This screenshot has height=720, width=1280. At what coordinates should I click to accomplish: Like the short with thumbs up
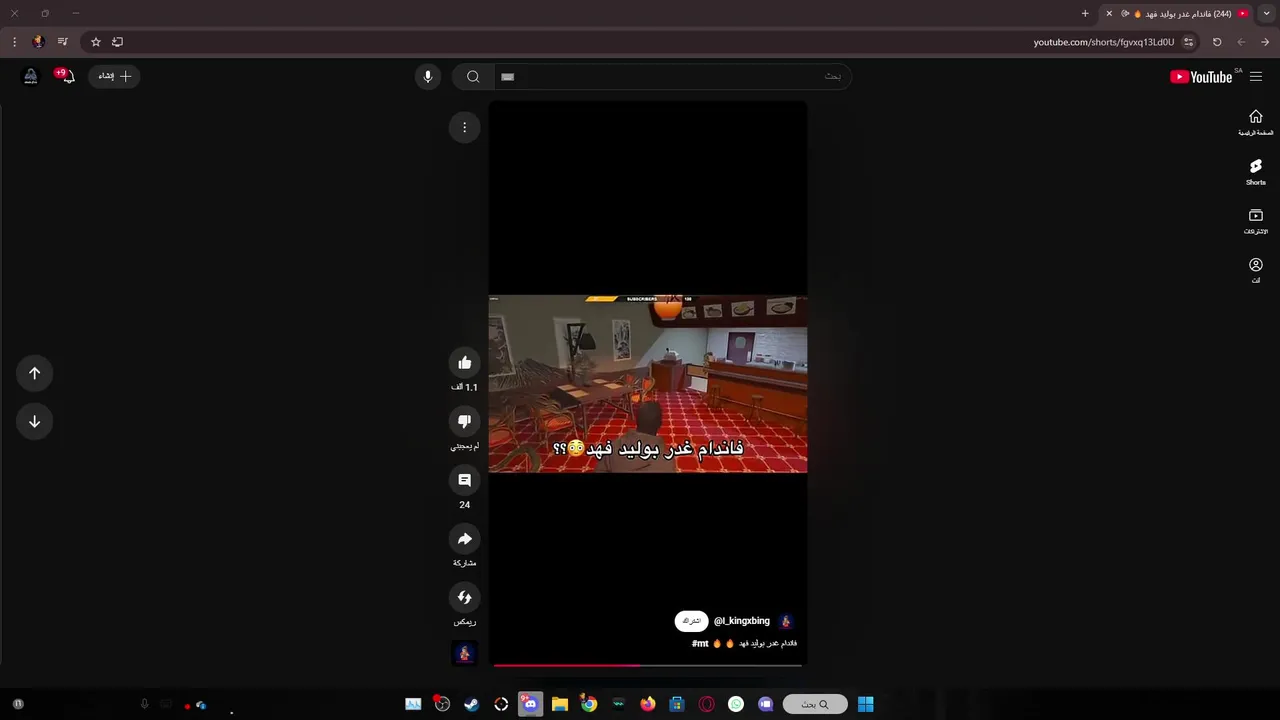point(464,363)
